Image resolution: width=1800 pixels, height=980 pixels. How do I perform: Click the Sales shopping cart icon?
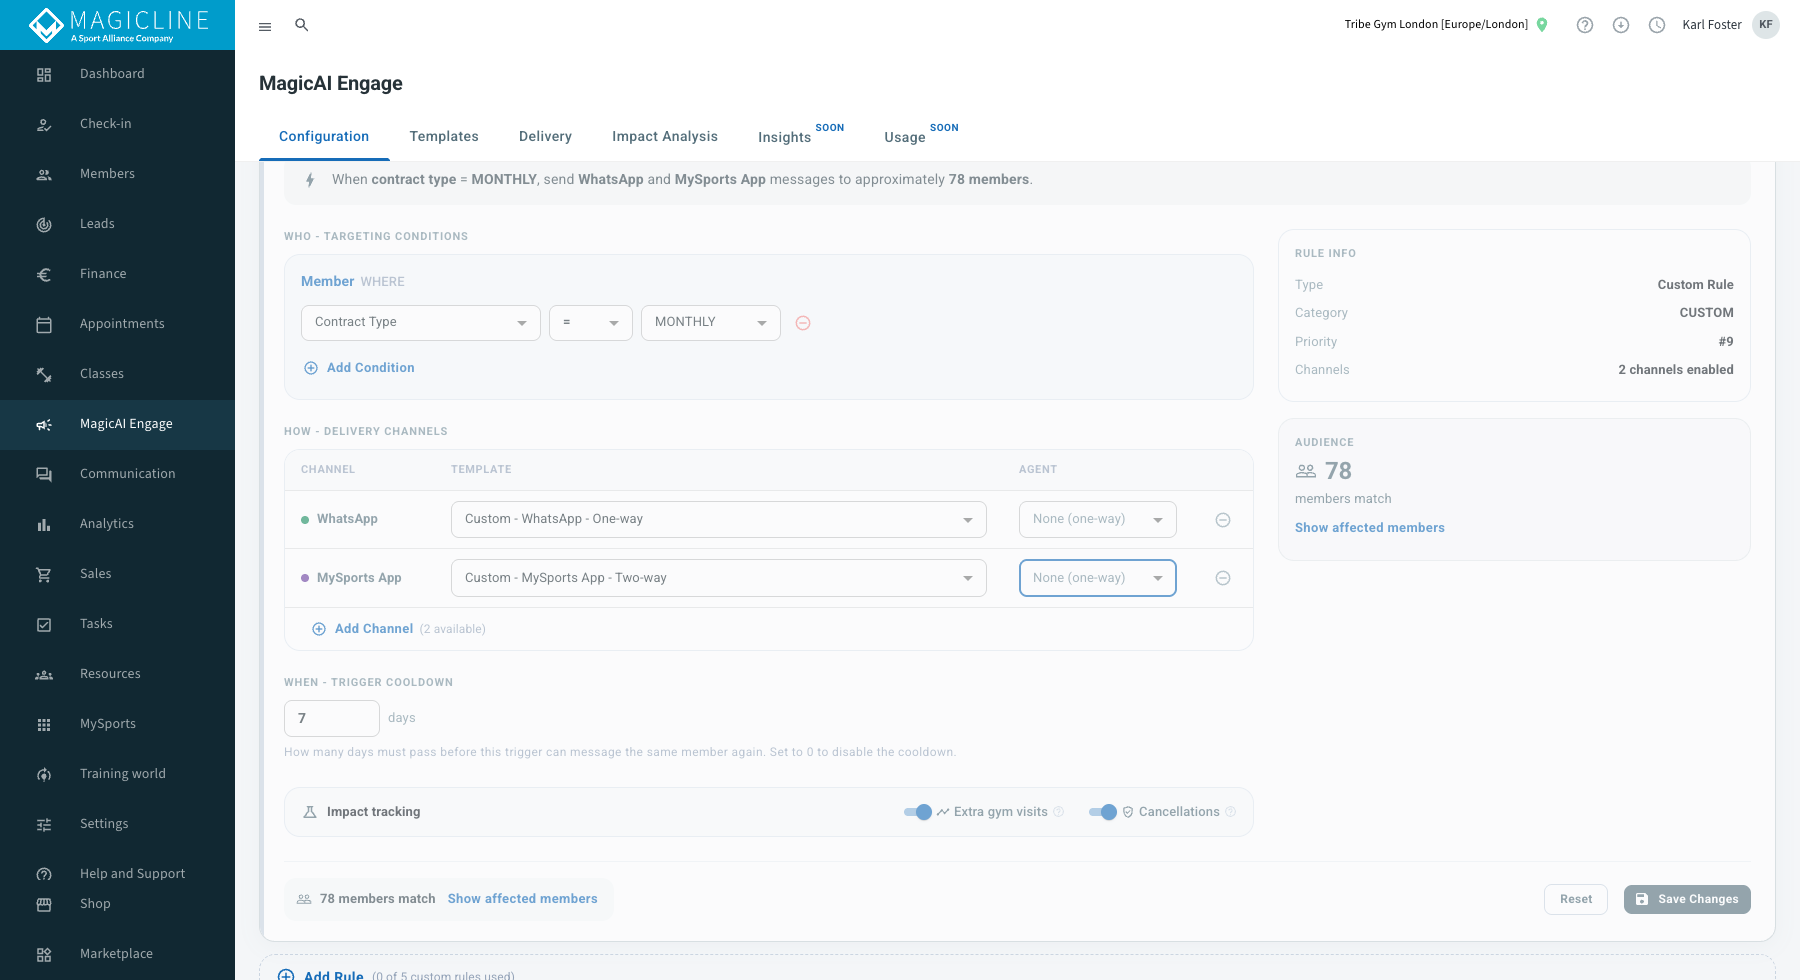point(44,574)
